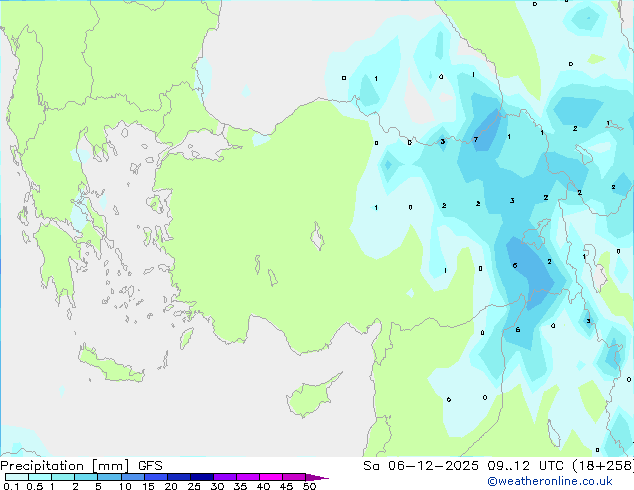Click the 20 mm legend color swatch
This screenshot has width=634, height=490.
coord(178,477)
